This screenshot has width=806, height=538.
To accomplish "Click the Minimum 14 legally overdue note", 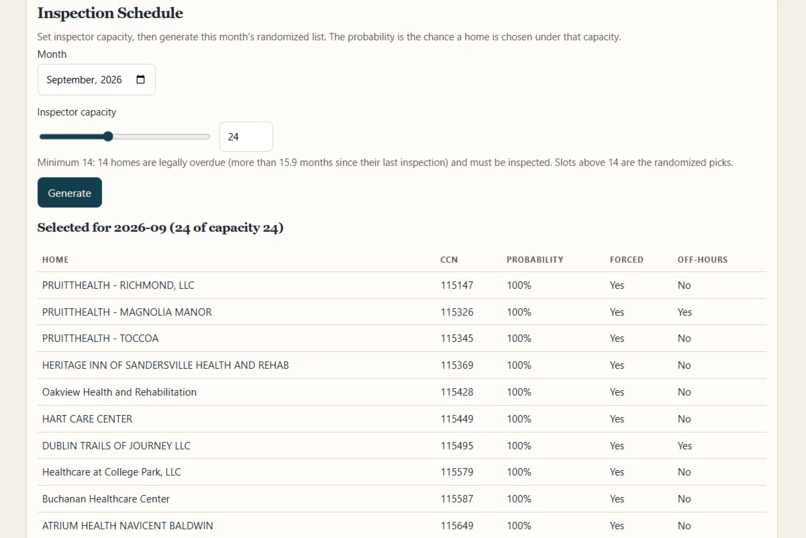I will [x=385, y=162].
